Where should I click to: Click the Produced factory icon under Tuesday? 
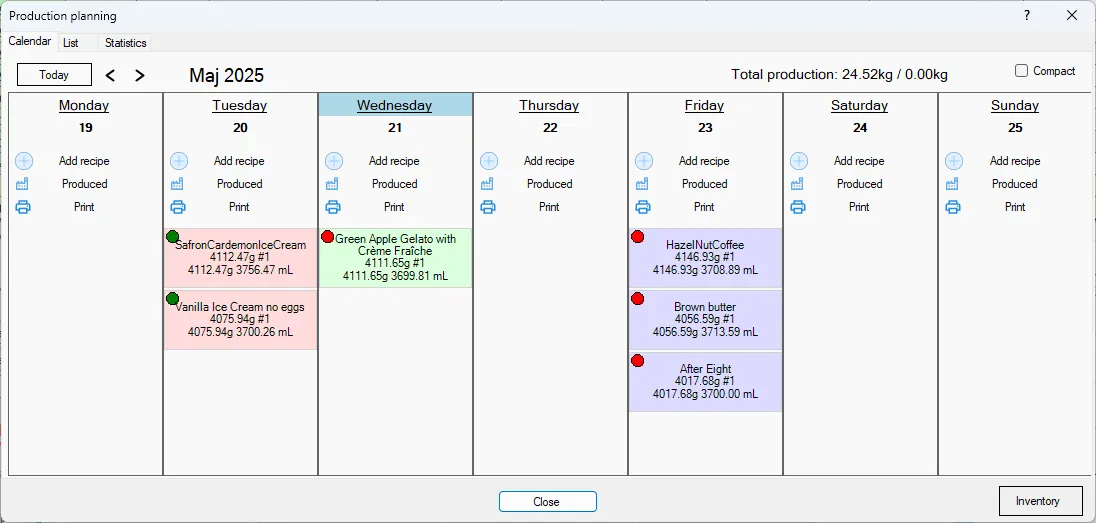178,184
